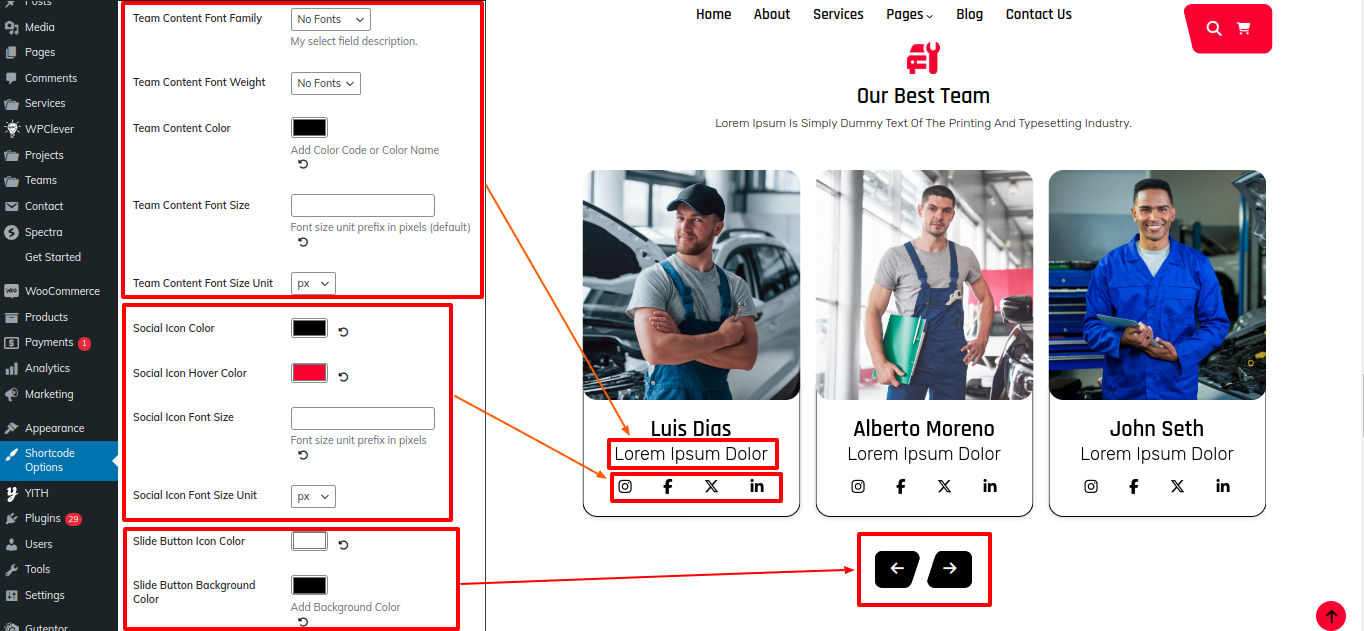
Task: Open the search icon in header
Action: pyautogui.click(x=1214, y=28)
